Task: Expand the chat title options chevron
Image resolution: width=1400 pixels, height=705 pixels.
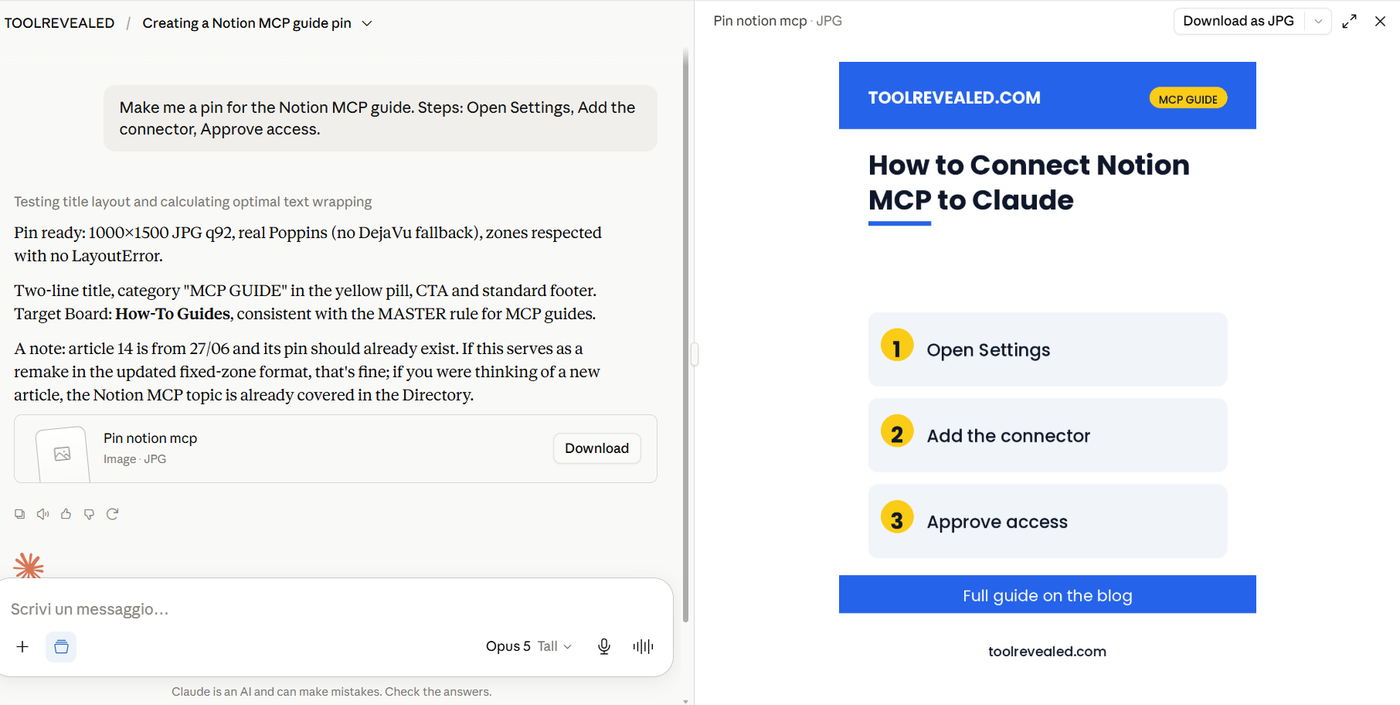Action: click(367, 23)
